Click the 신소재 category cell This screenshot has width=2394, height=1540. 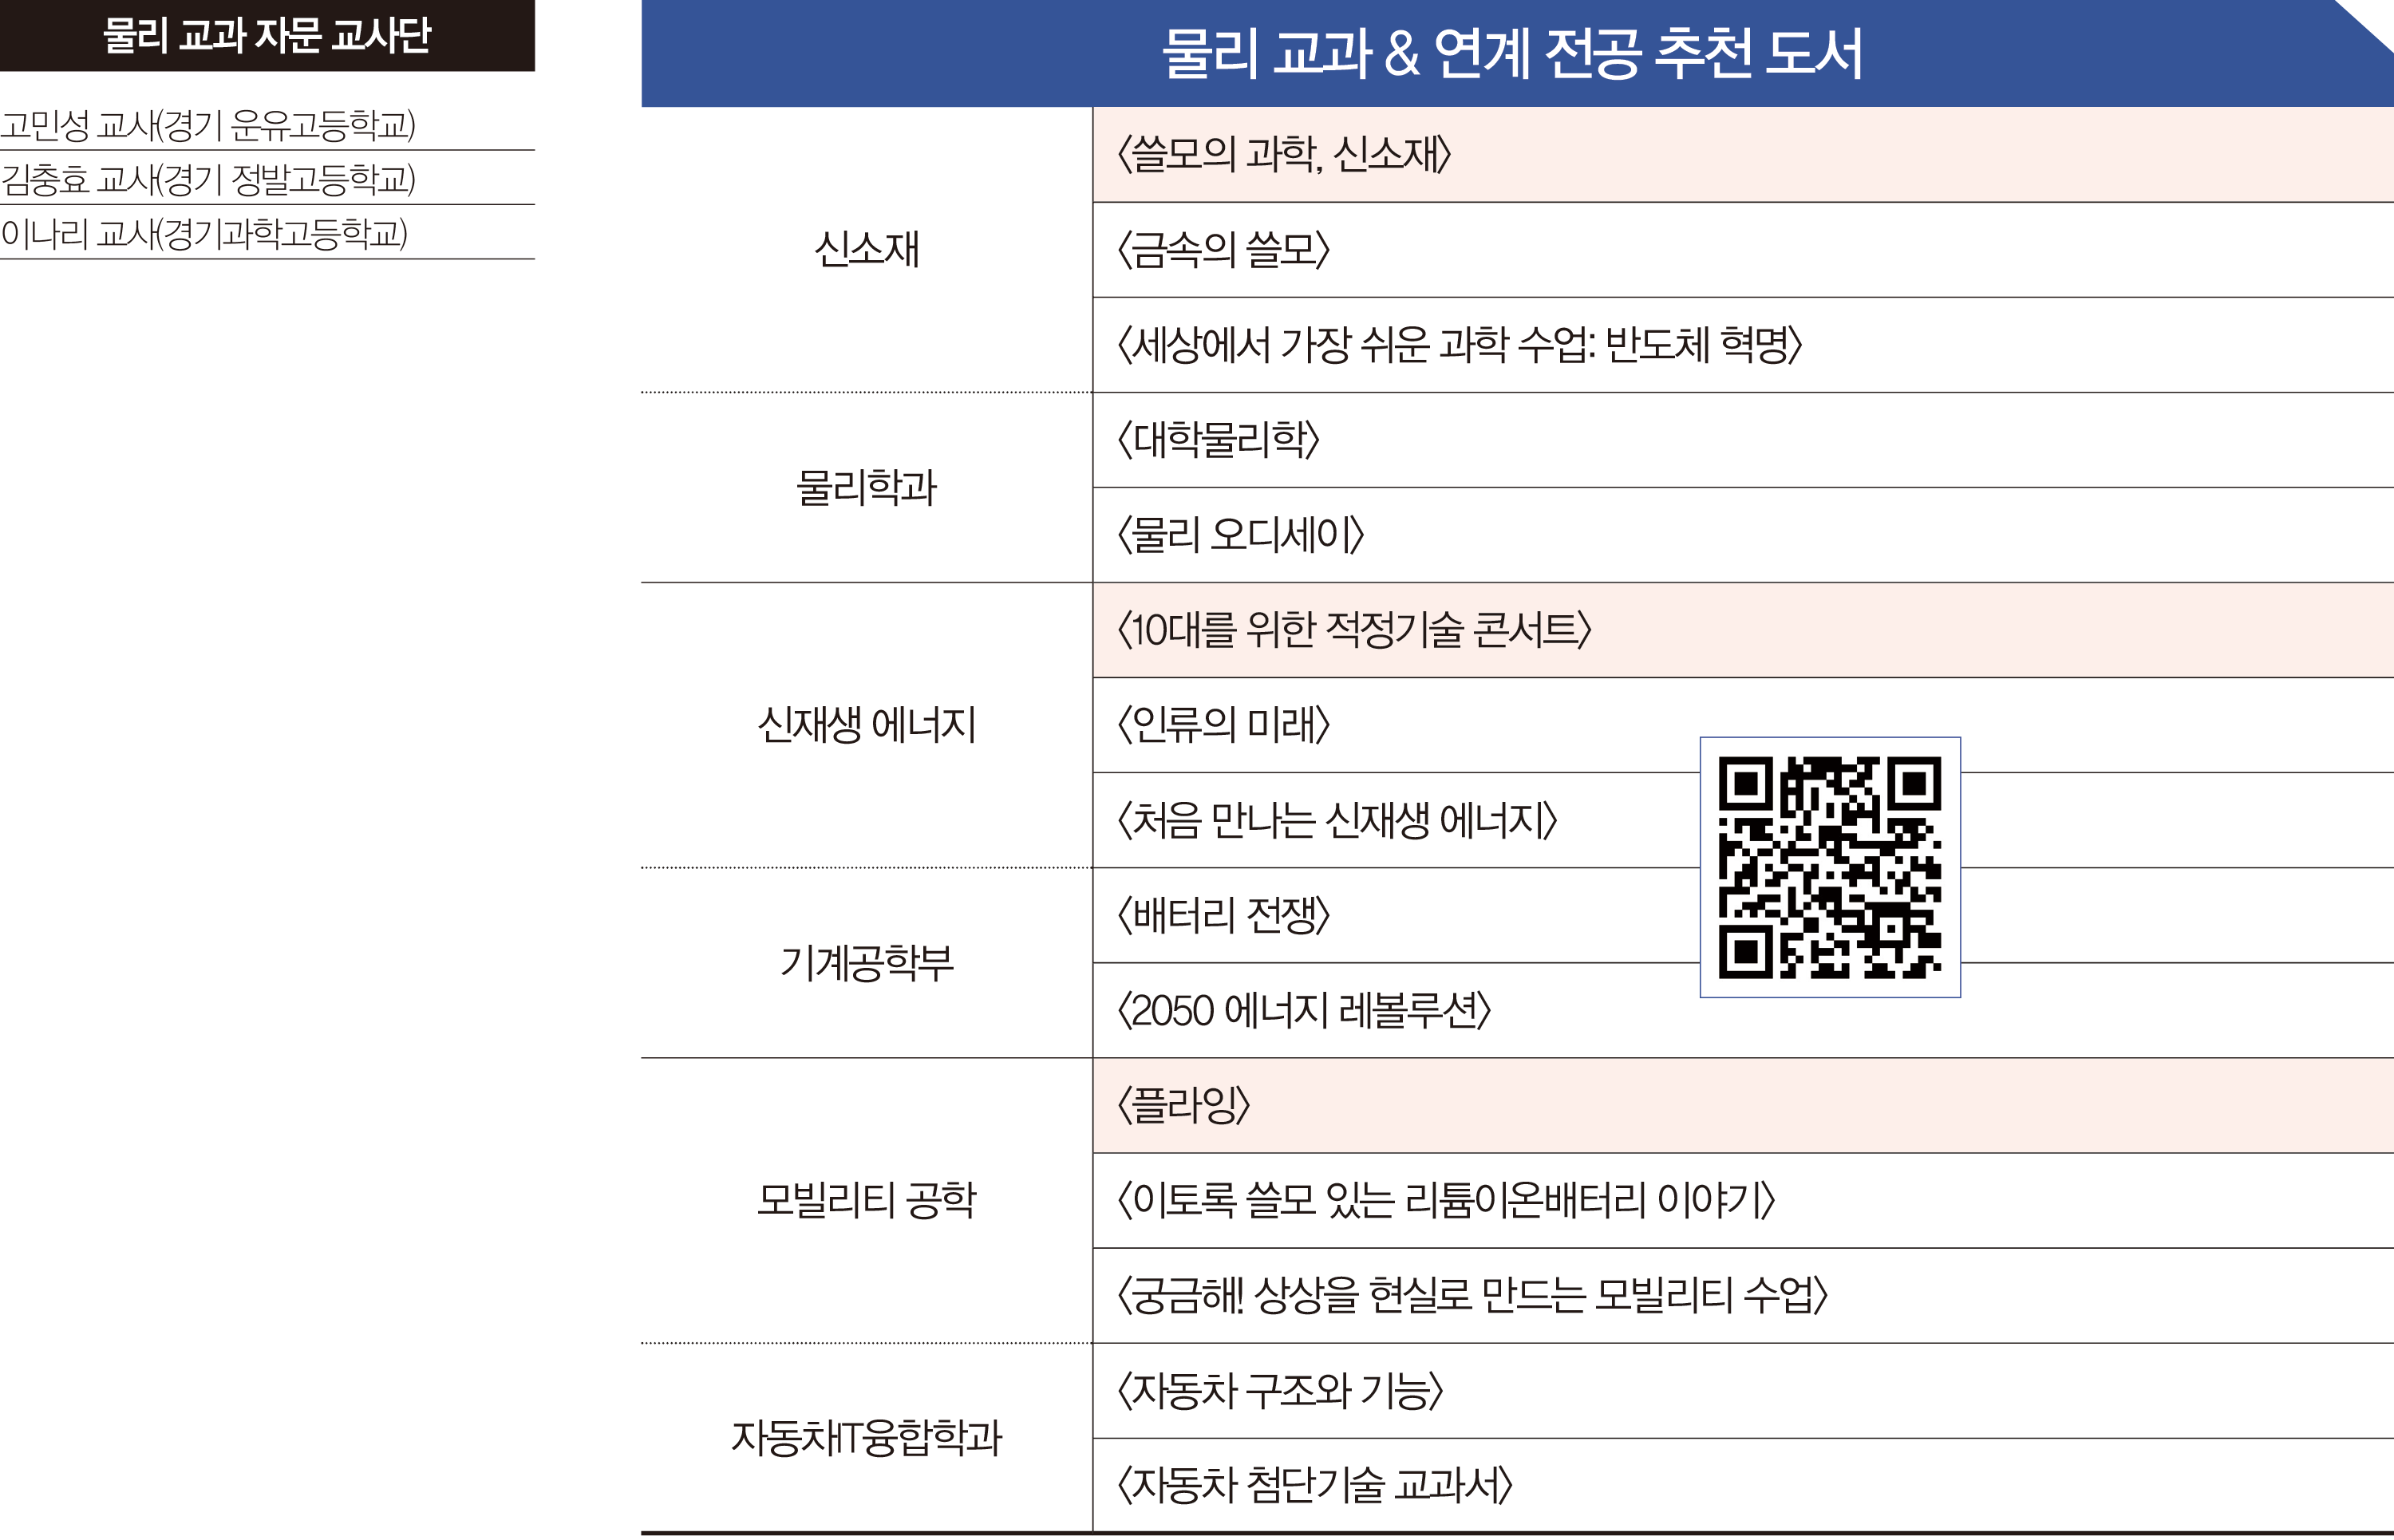tap(866, 249)
